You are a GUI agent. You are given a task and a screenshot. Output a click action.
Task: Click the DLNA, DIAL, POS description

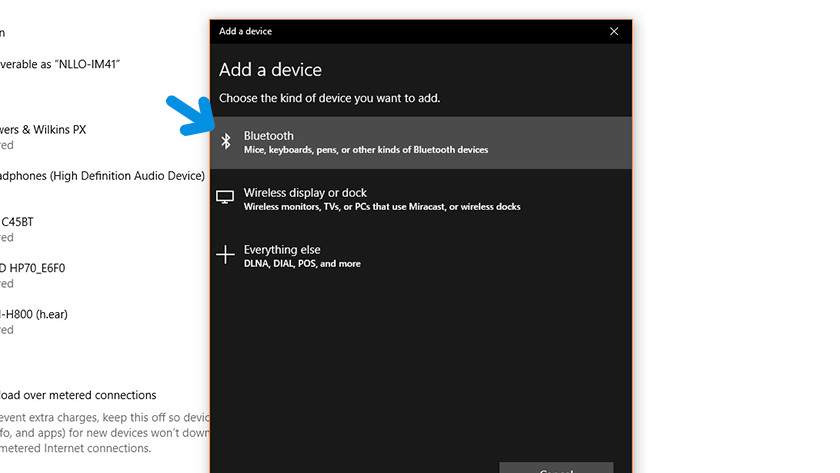pos(302,264)
